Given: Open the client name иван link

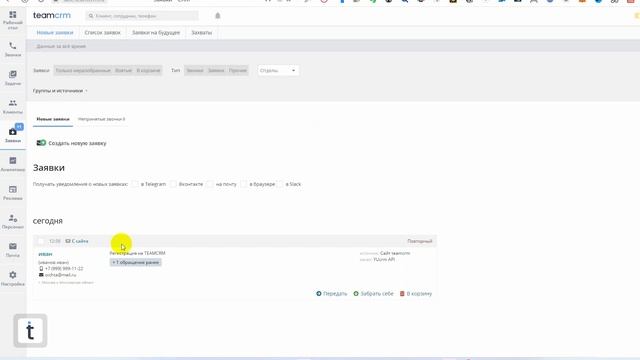Looking at the screenshot, I should coord(45,254).
